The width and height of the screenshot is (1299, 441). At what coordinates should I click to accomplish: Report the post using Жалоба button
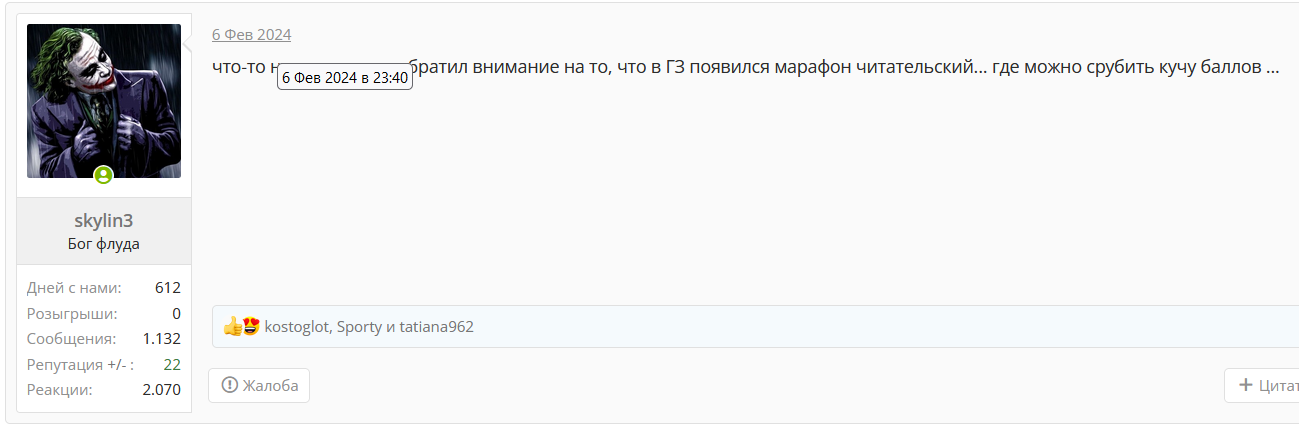(259, 385)
